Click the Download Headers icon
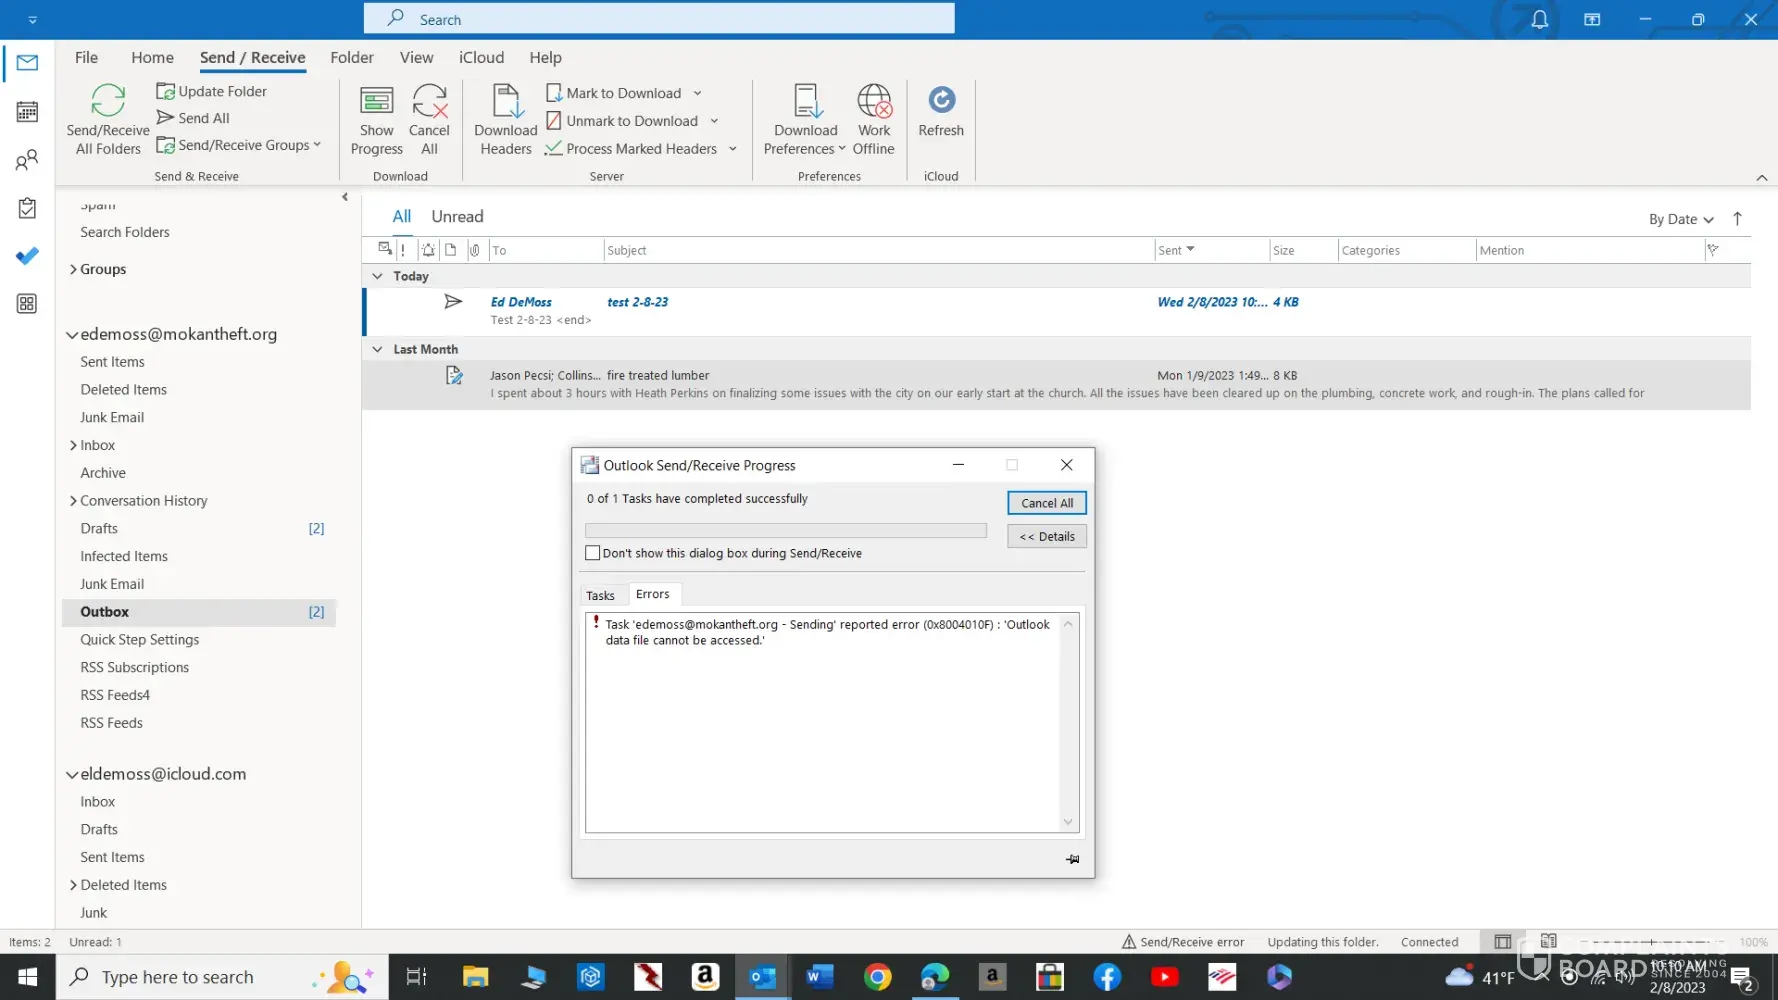Image resolution: width=1778 pixels, height=1000 pixels. tap(506, 102)
